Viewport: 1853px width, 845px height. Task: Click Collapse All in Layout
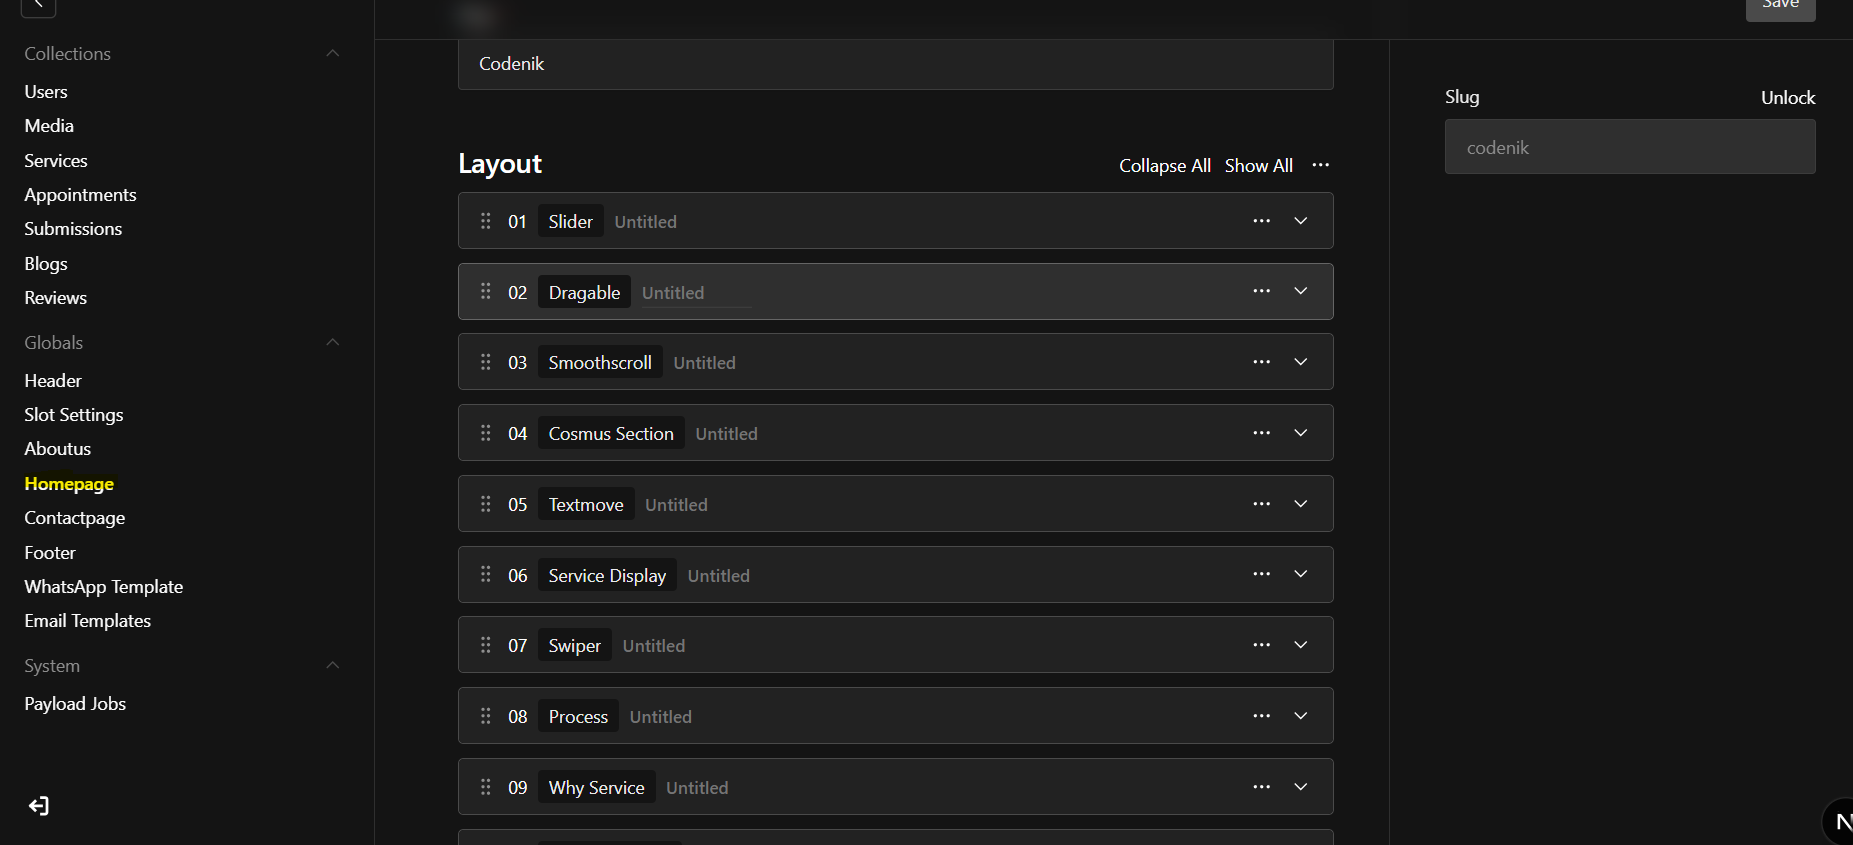pos(1164,166)
